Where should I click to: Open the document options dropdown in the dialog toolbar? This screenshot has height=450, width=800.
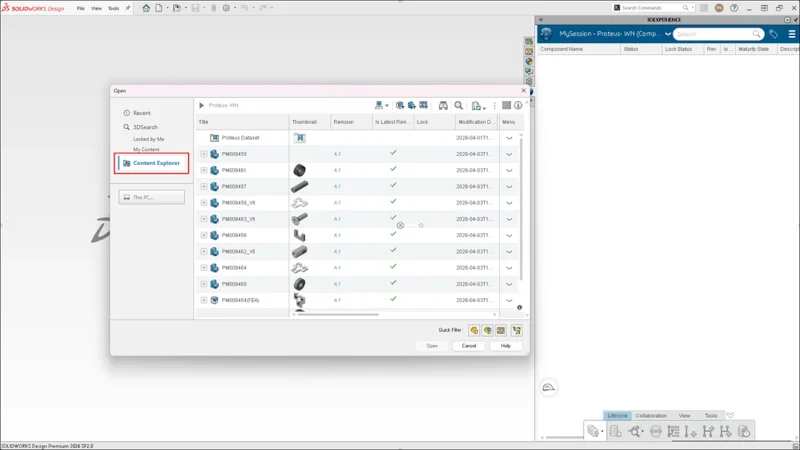point(478,106)
